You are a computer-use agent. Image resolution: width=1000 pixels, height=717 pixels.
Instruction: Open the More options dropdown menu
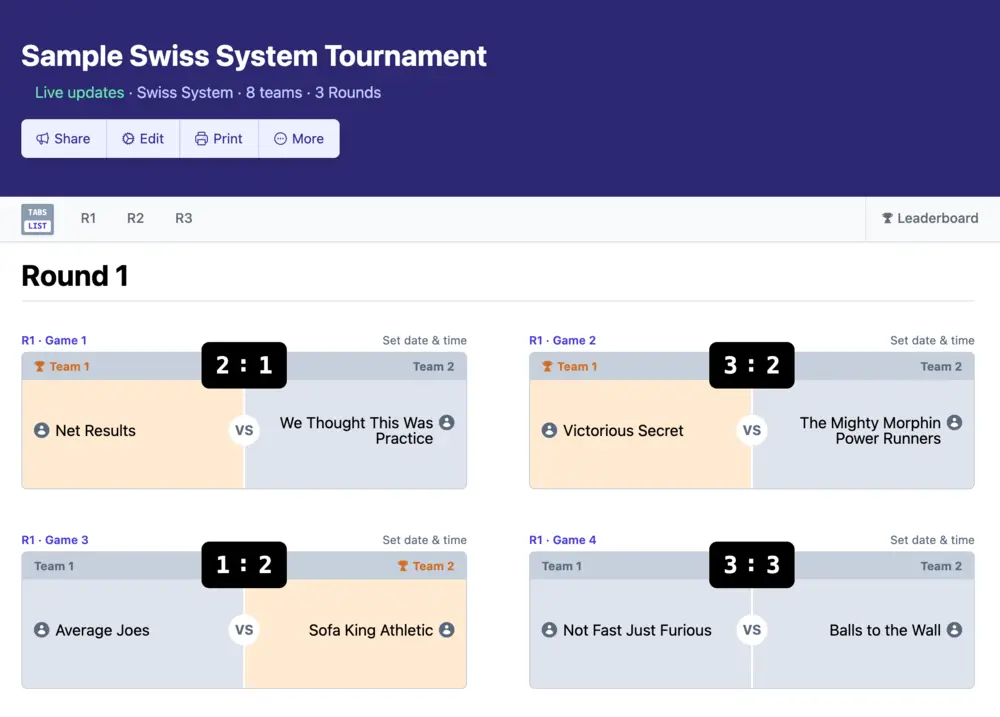pyautogui.click(x=299, y=139)
